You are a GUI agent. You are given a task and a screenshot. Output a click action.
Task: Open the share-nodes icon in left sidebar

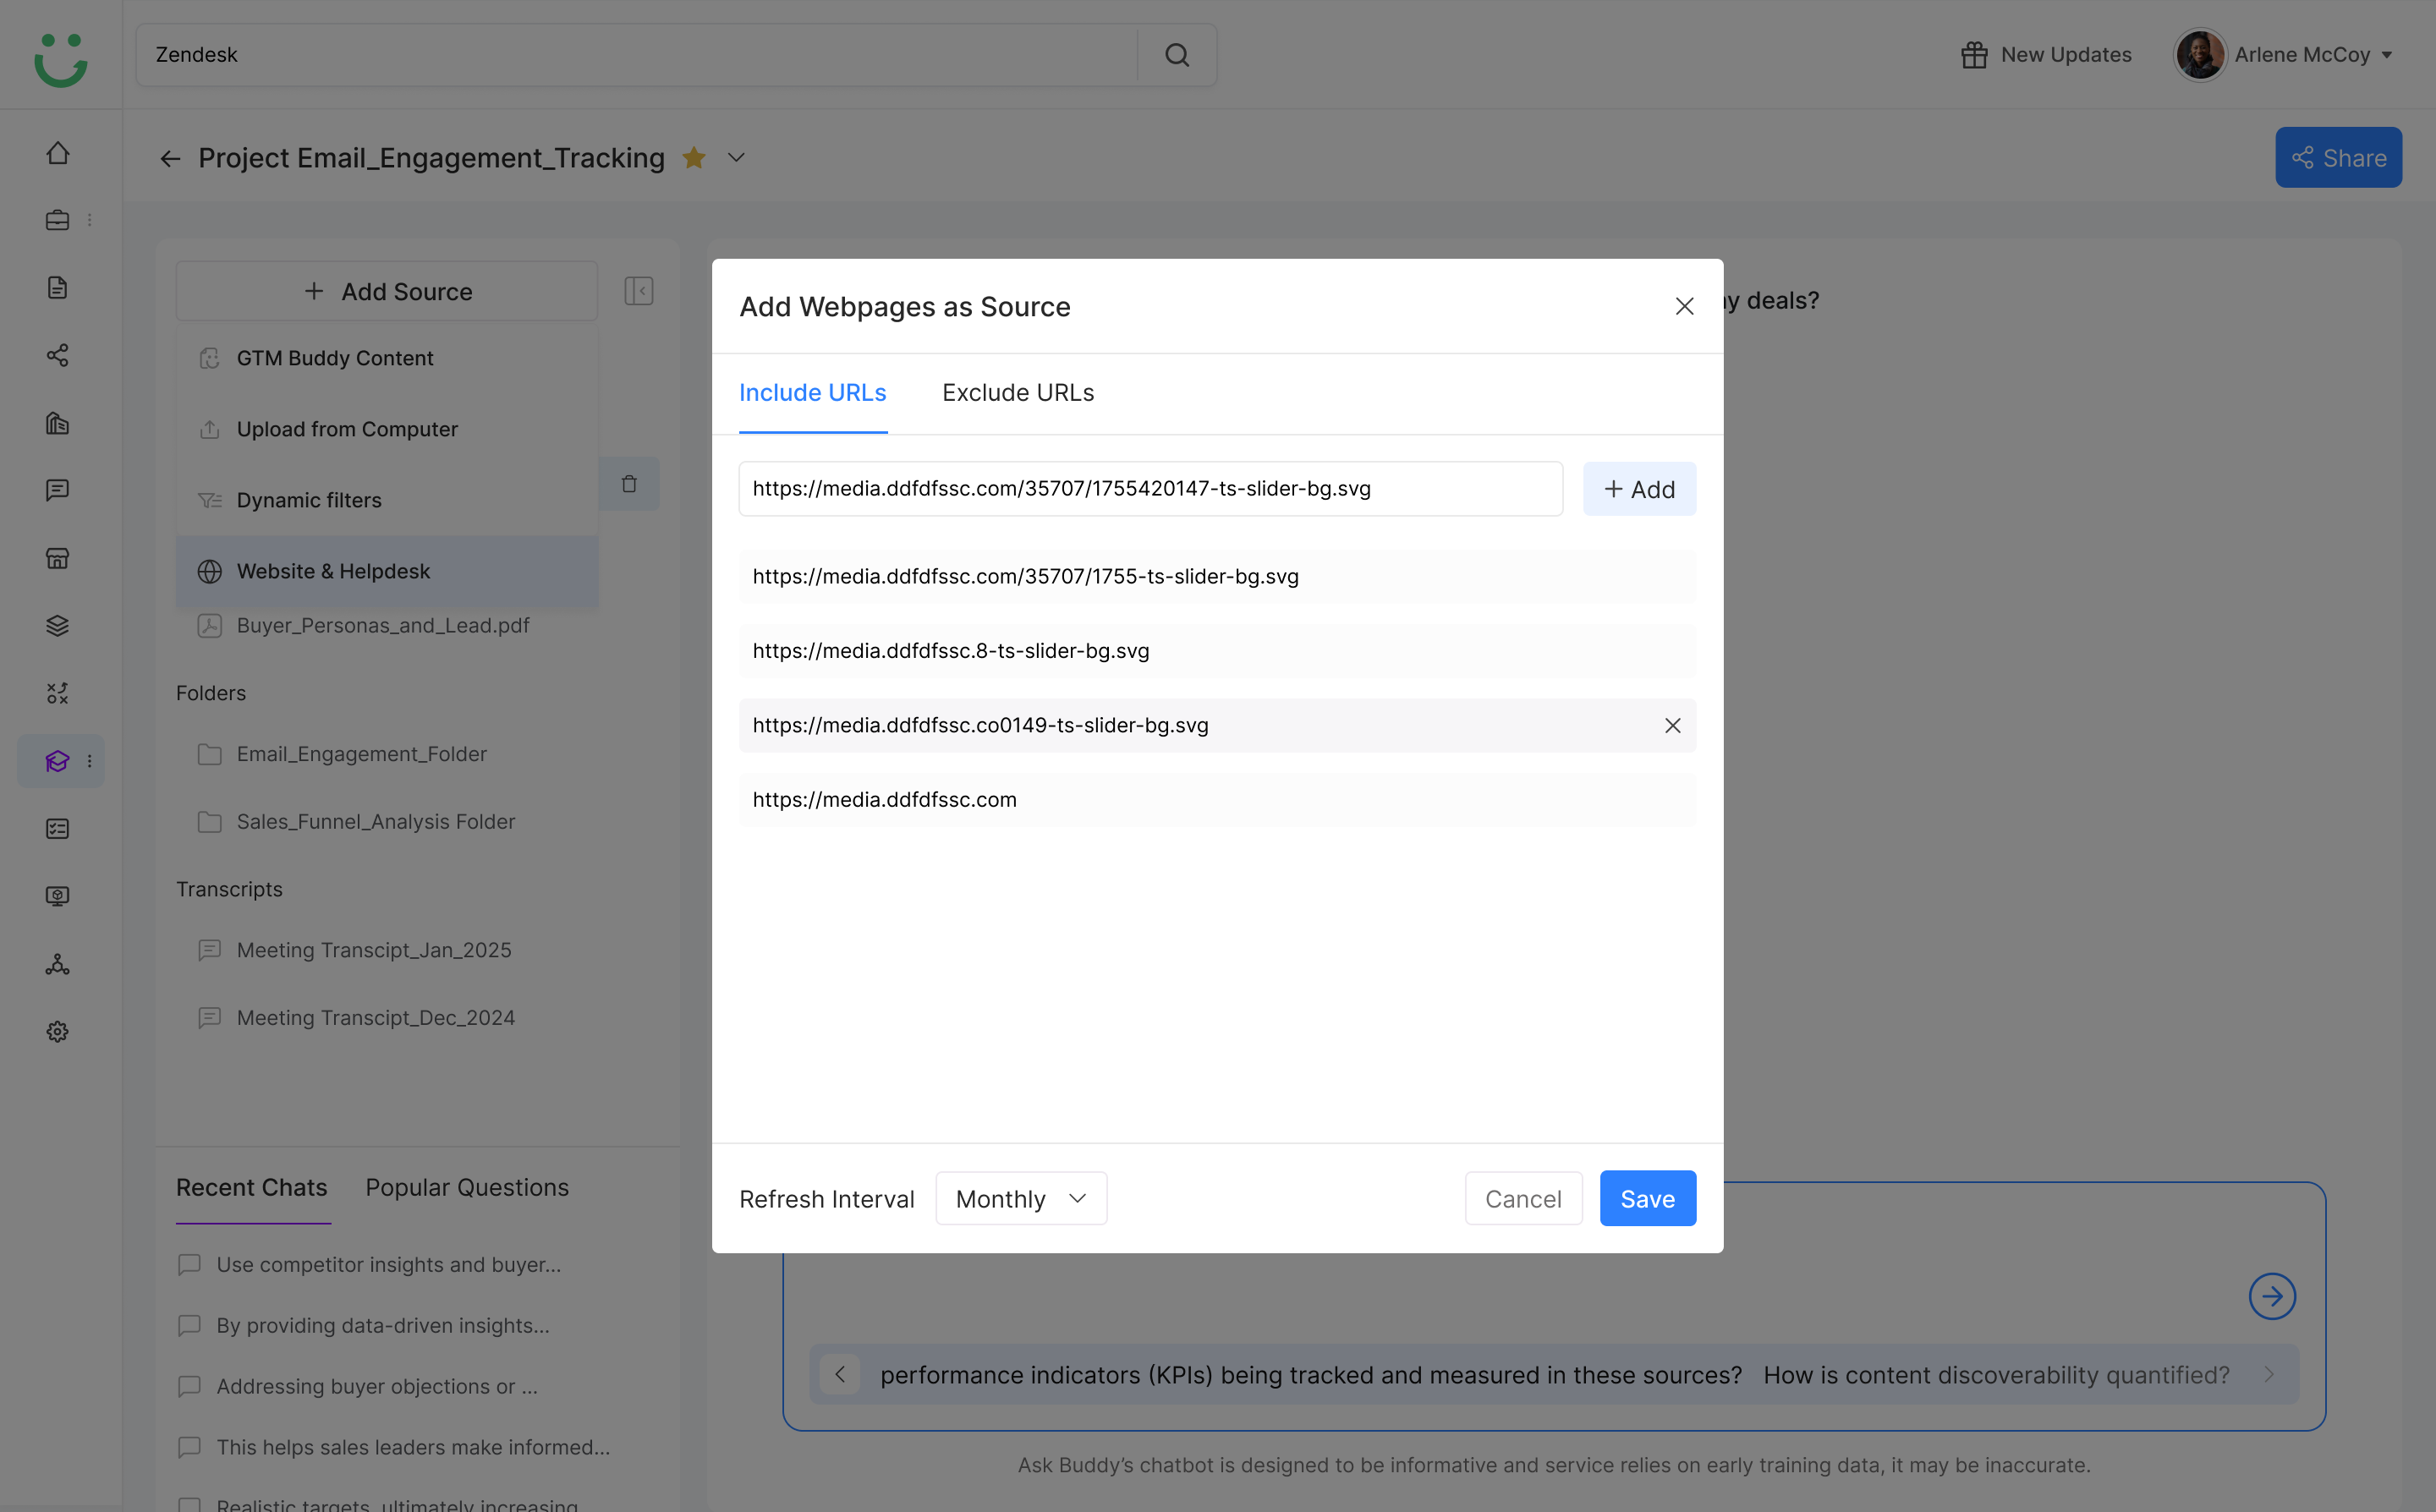[x=58, y=355]
